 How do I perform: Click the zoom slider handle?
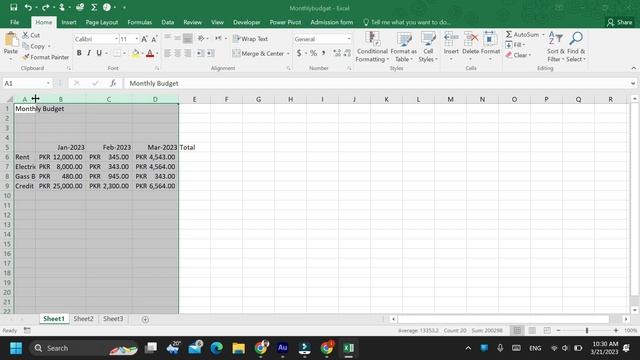pos(587,330)
